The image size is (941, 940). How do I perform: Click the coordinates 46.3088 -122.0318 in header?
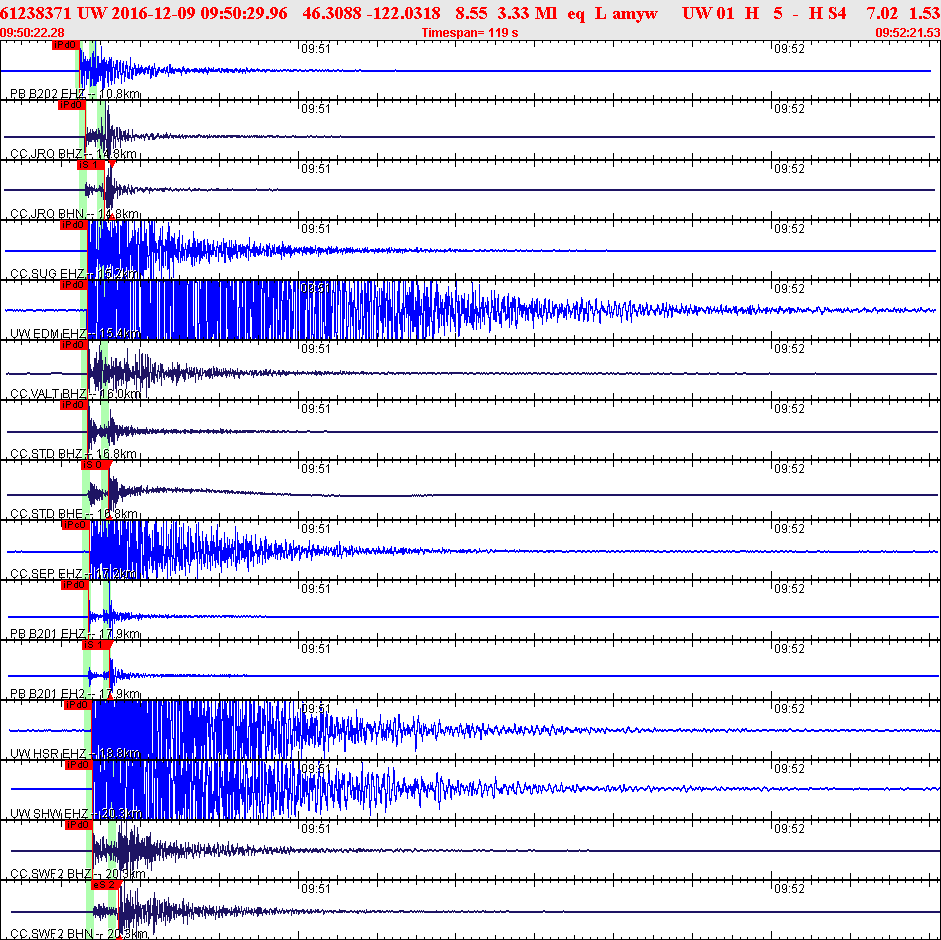[x=371, y=13]
